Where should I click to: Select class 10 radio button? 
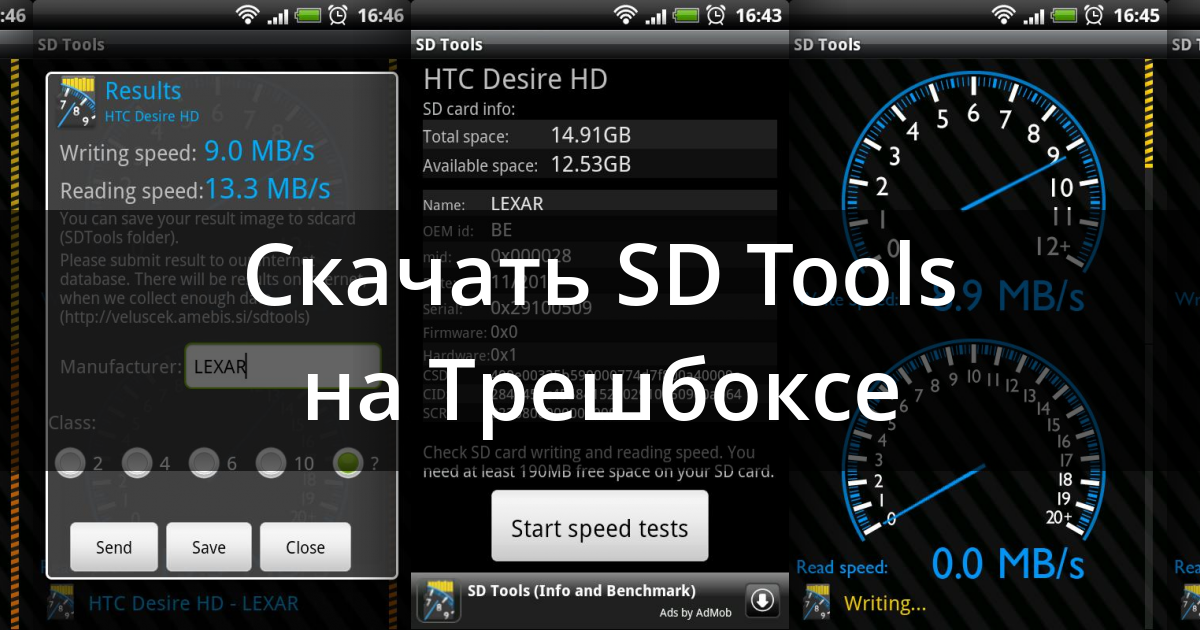point(271,462)
